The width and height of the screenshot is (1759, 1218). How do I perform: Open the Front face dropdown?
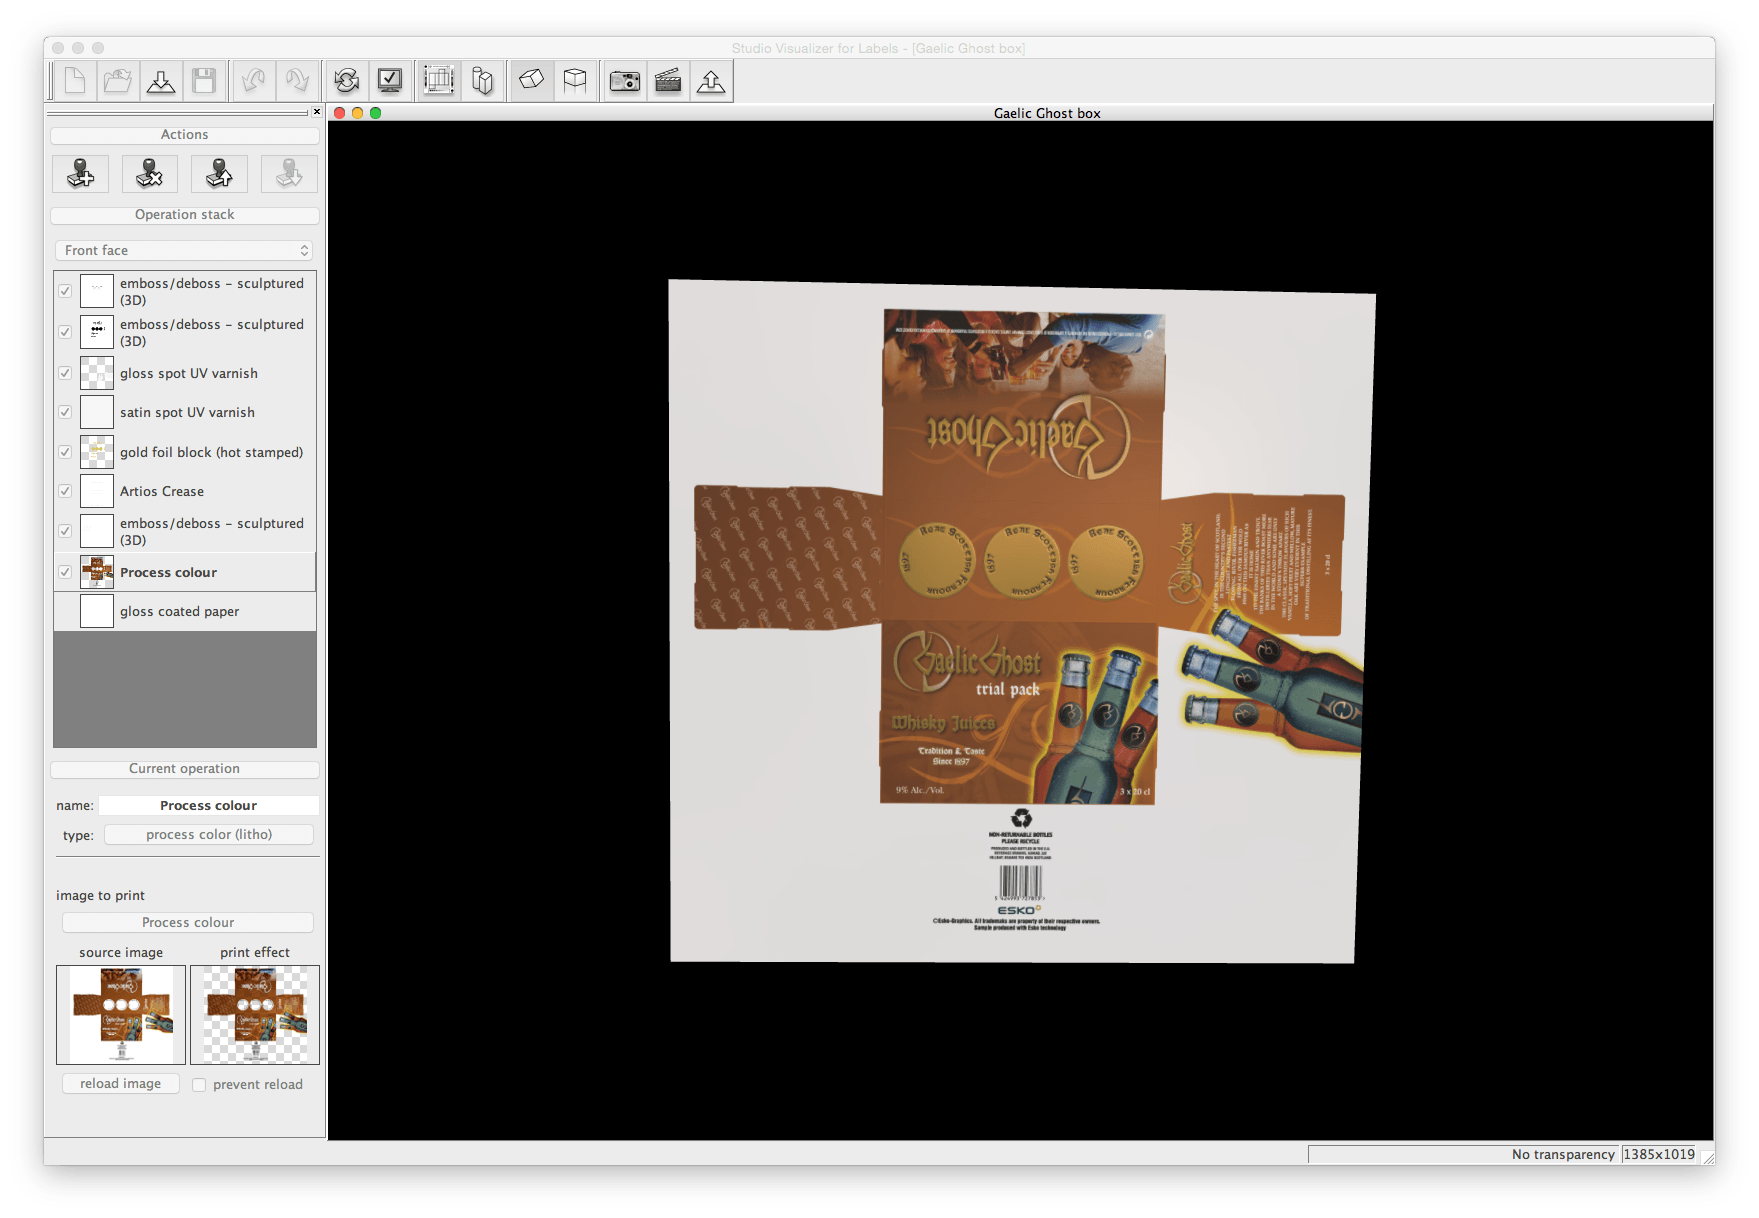point(184,250)
